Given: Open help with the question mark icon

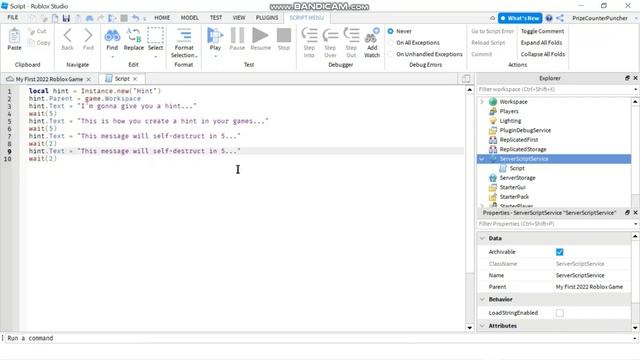Looking at the screenshot, I should pyautogui.click(x=549, y=18).
